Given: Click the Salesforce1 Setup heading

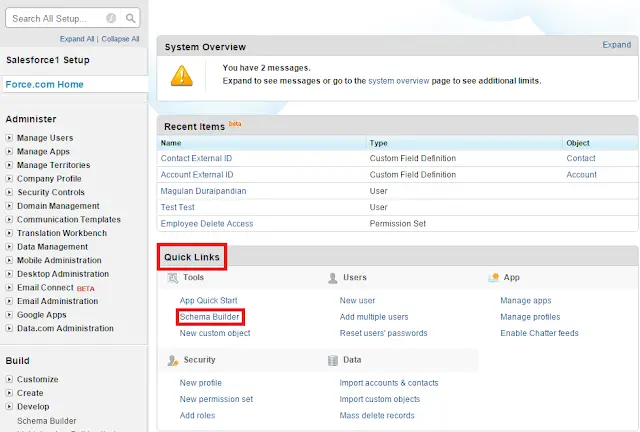Looking at the screenshot, I should coord(48,60).
